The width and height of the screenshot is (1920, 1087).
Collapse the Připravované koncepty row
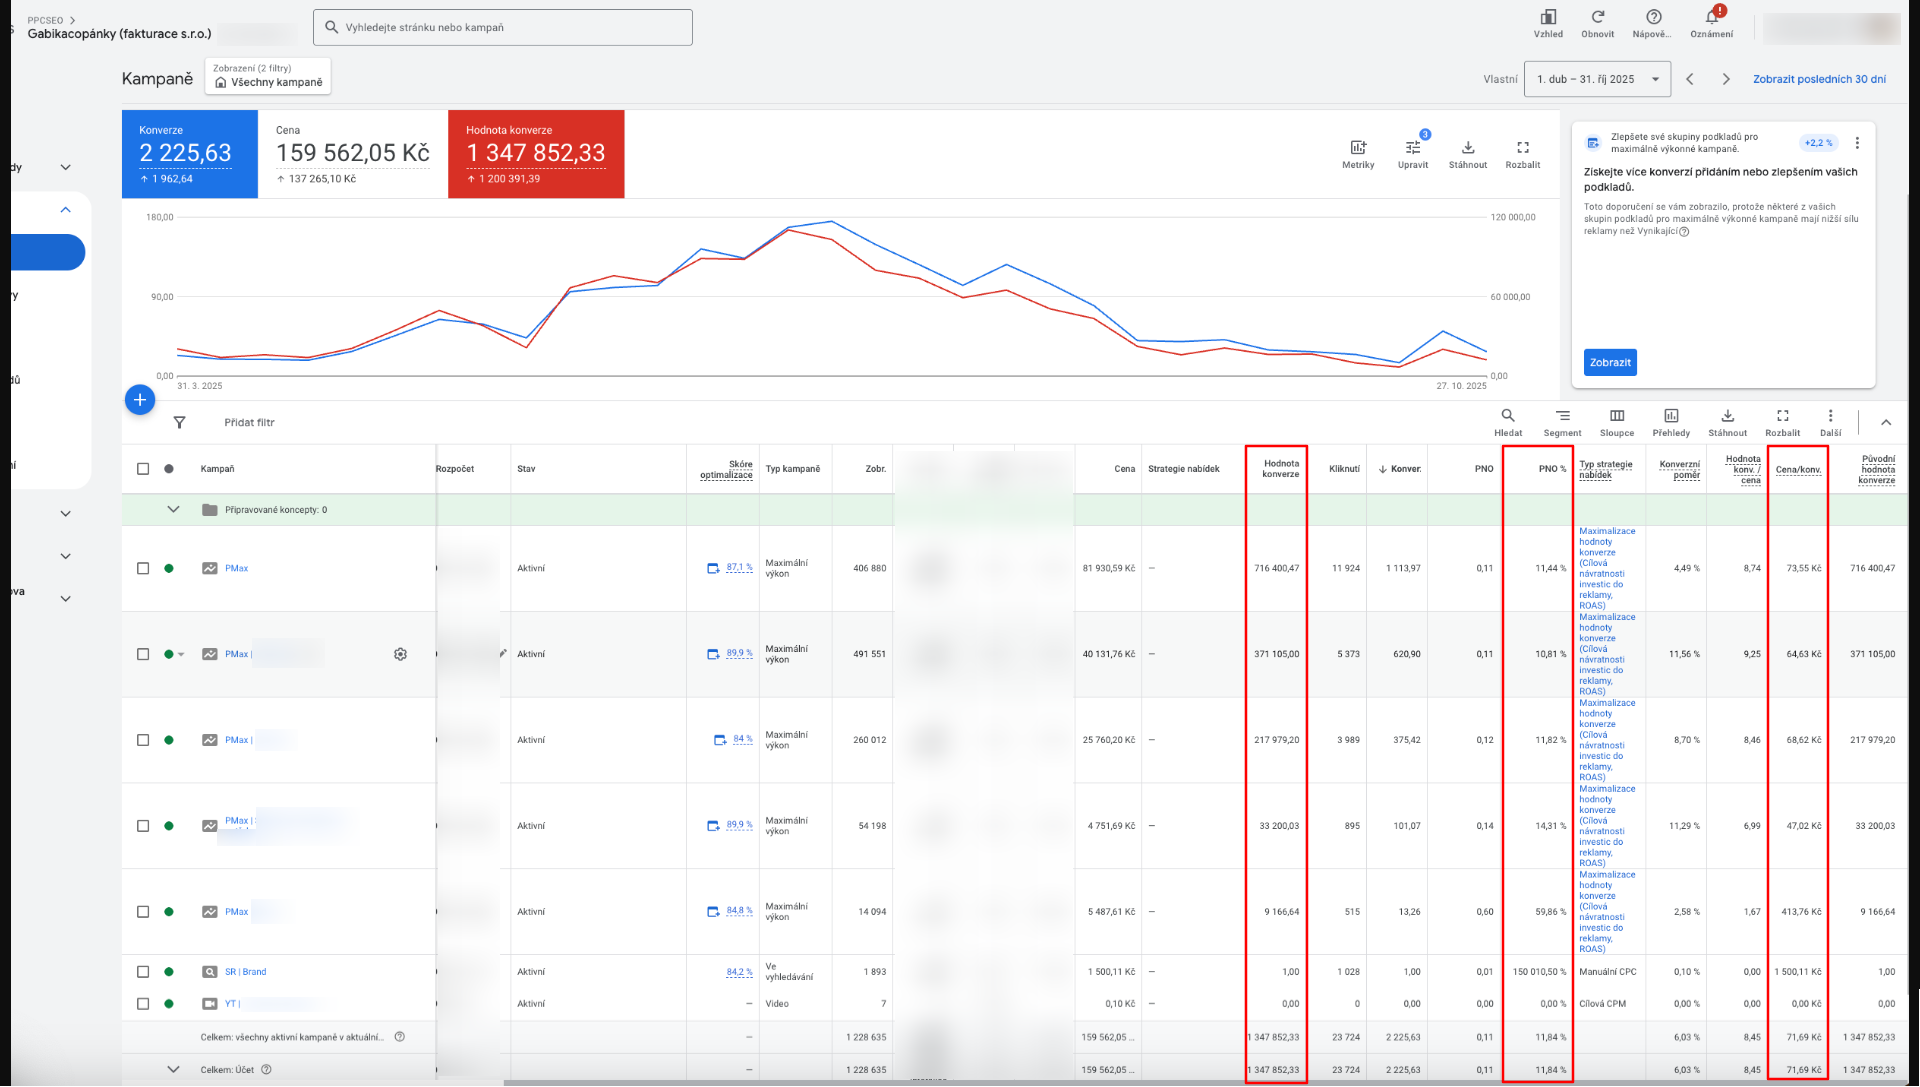coord(173,509)
